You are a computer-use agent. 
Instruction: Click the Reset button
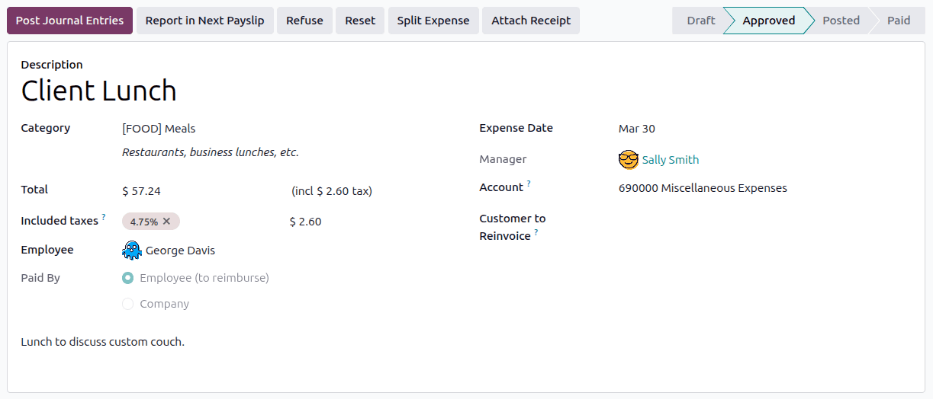(x=360, y=20)
